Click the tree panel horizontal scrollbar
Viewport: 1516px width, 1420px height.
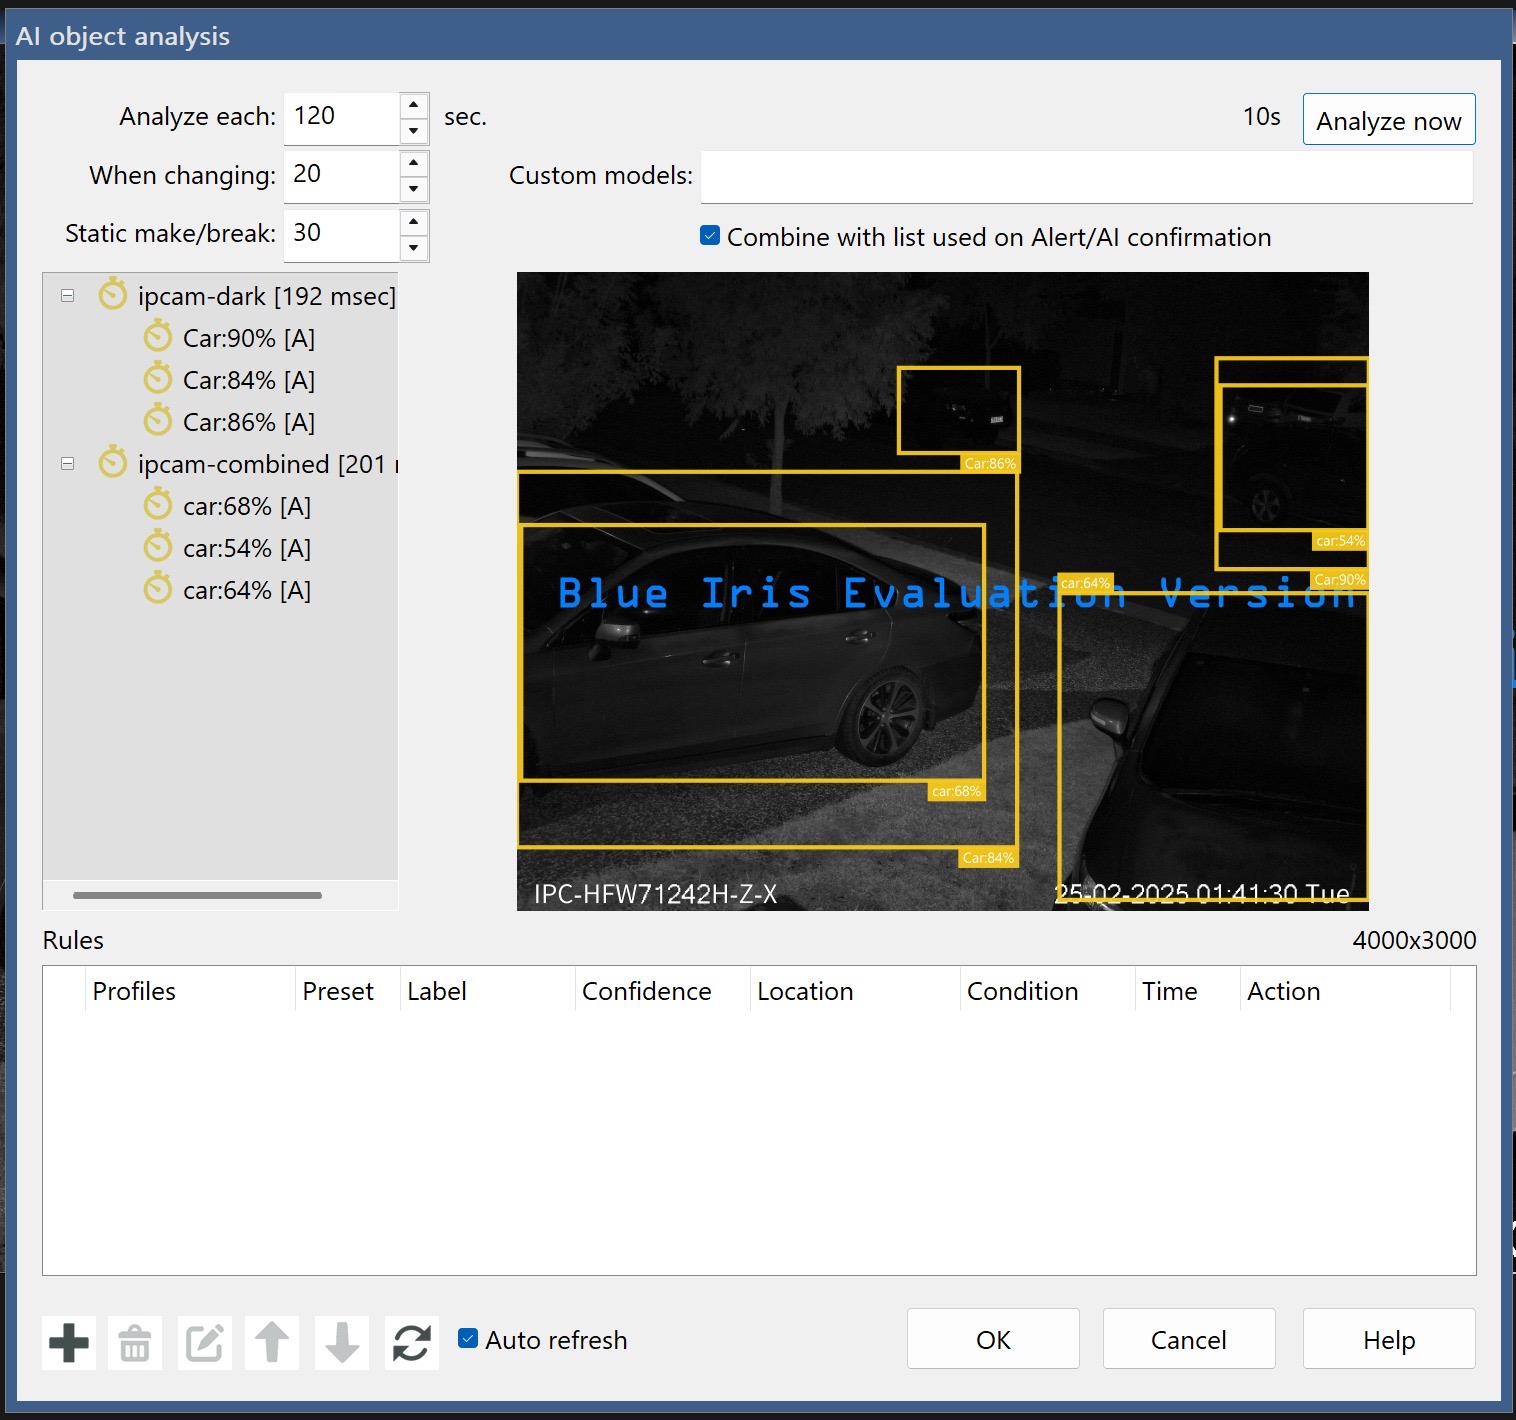197,895
